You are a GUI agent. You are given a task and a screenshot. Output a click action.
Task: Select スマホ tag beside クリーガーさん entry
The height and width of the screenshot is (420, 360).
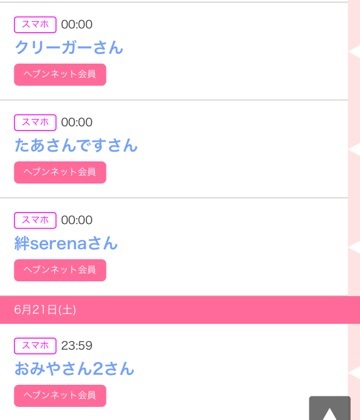[x=35, y=24]
